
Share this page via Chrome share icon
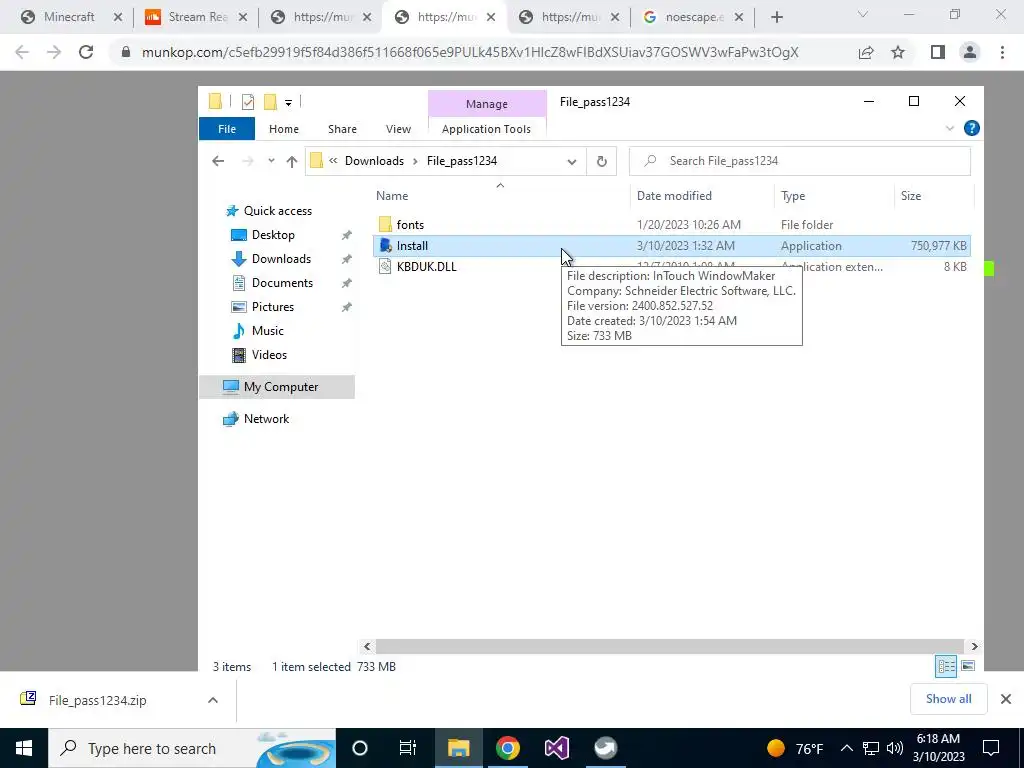866,53
